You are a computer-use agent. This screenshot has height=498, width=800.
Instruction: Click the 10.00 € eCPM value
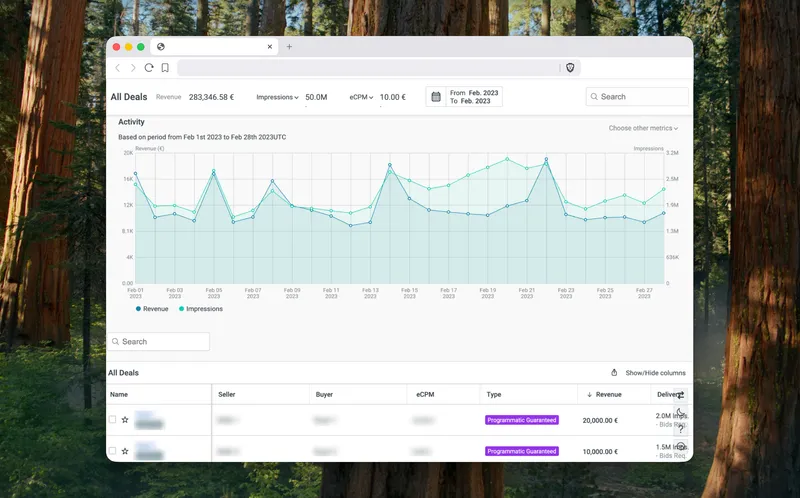pyautogui.click(x=393, y=97)
